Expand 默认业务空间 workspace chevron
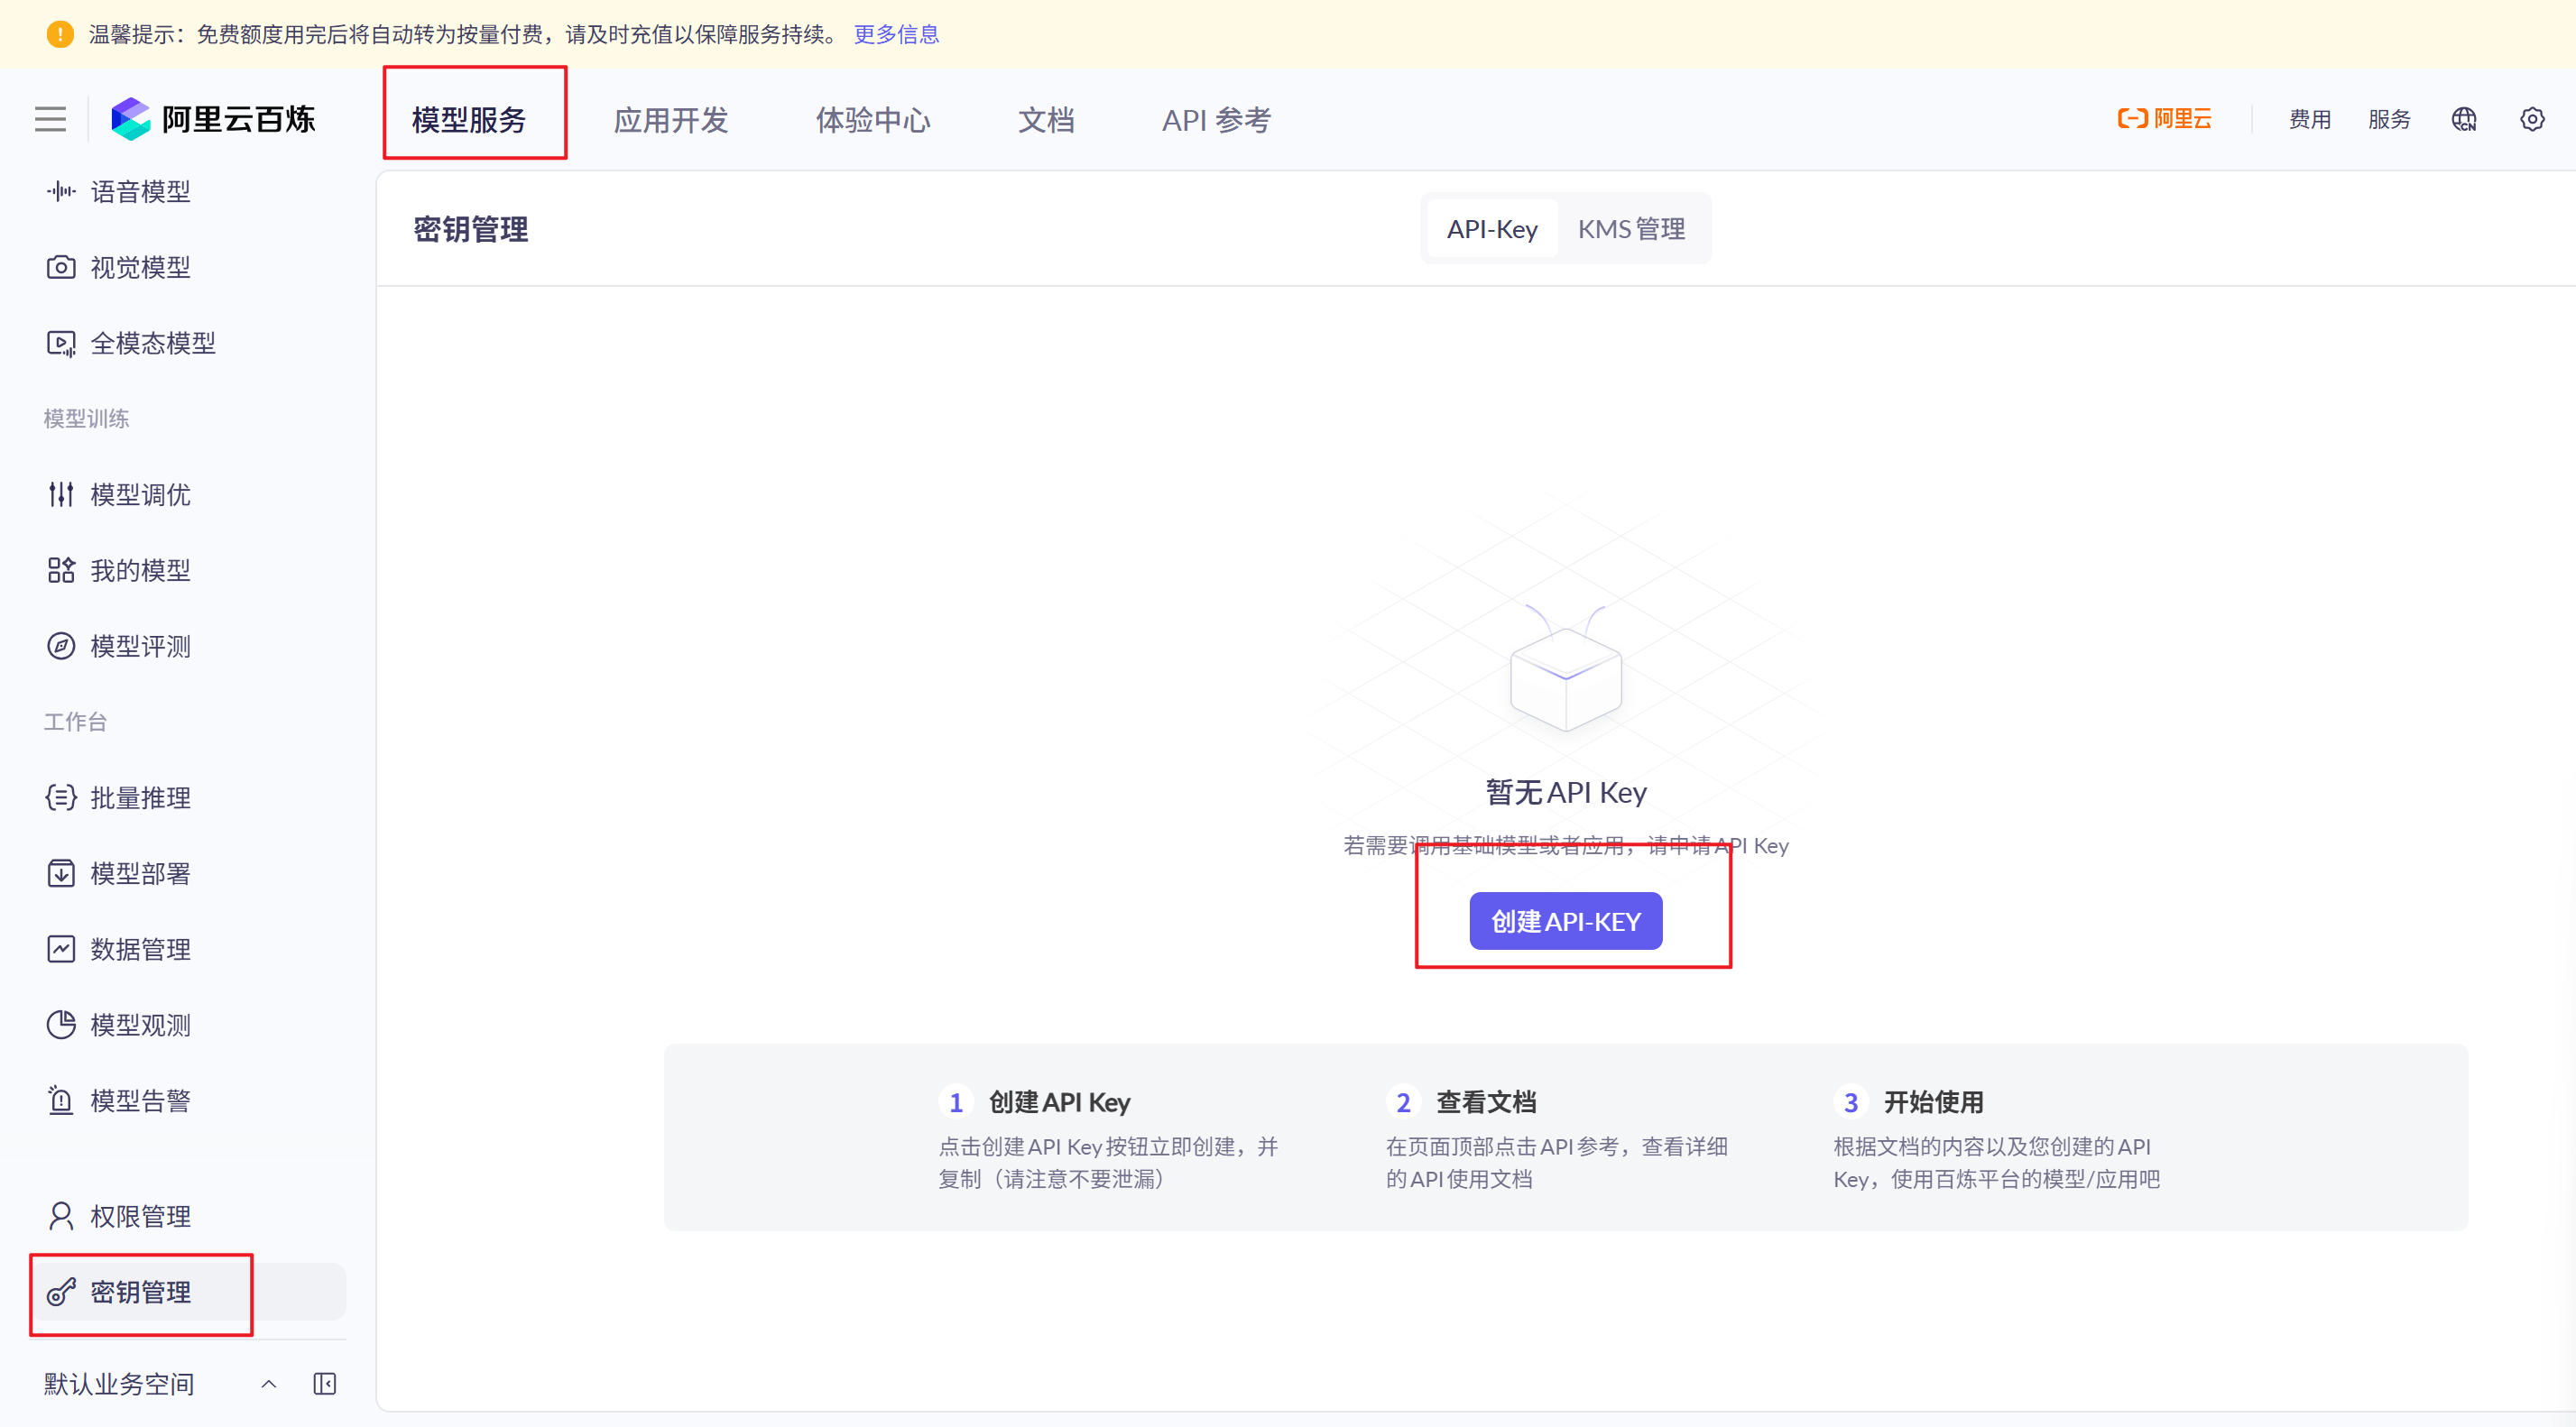The width and height of the screenshot is (2576, 1427). (x=268, y=1383)
